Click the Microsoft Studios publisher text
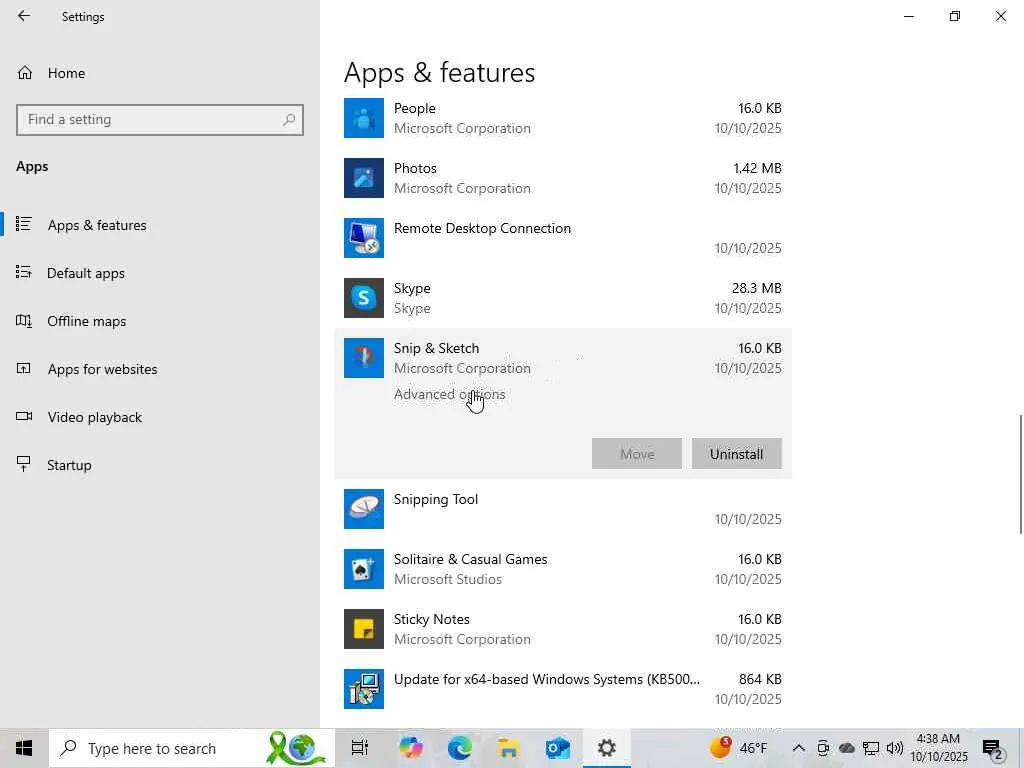This screenshot has width=1024, height=768. (447, 580)
